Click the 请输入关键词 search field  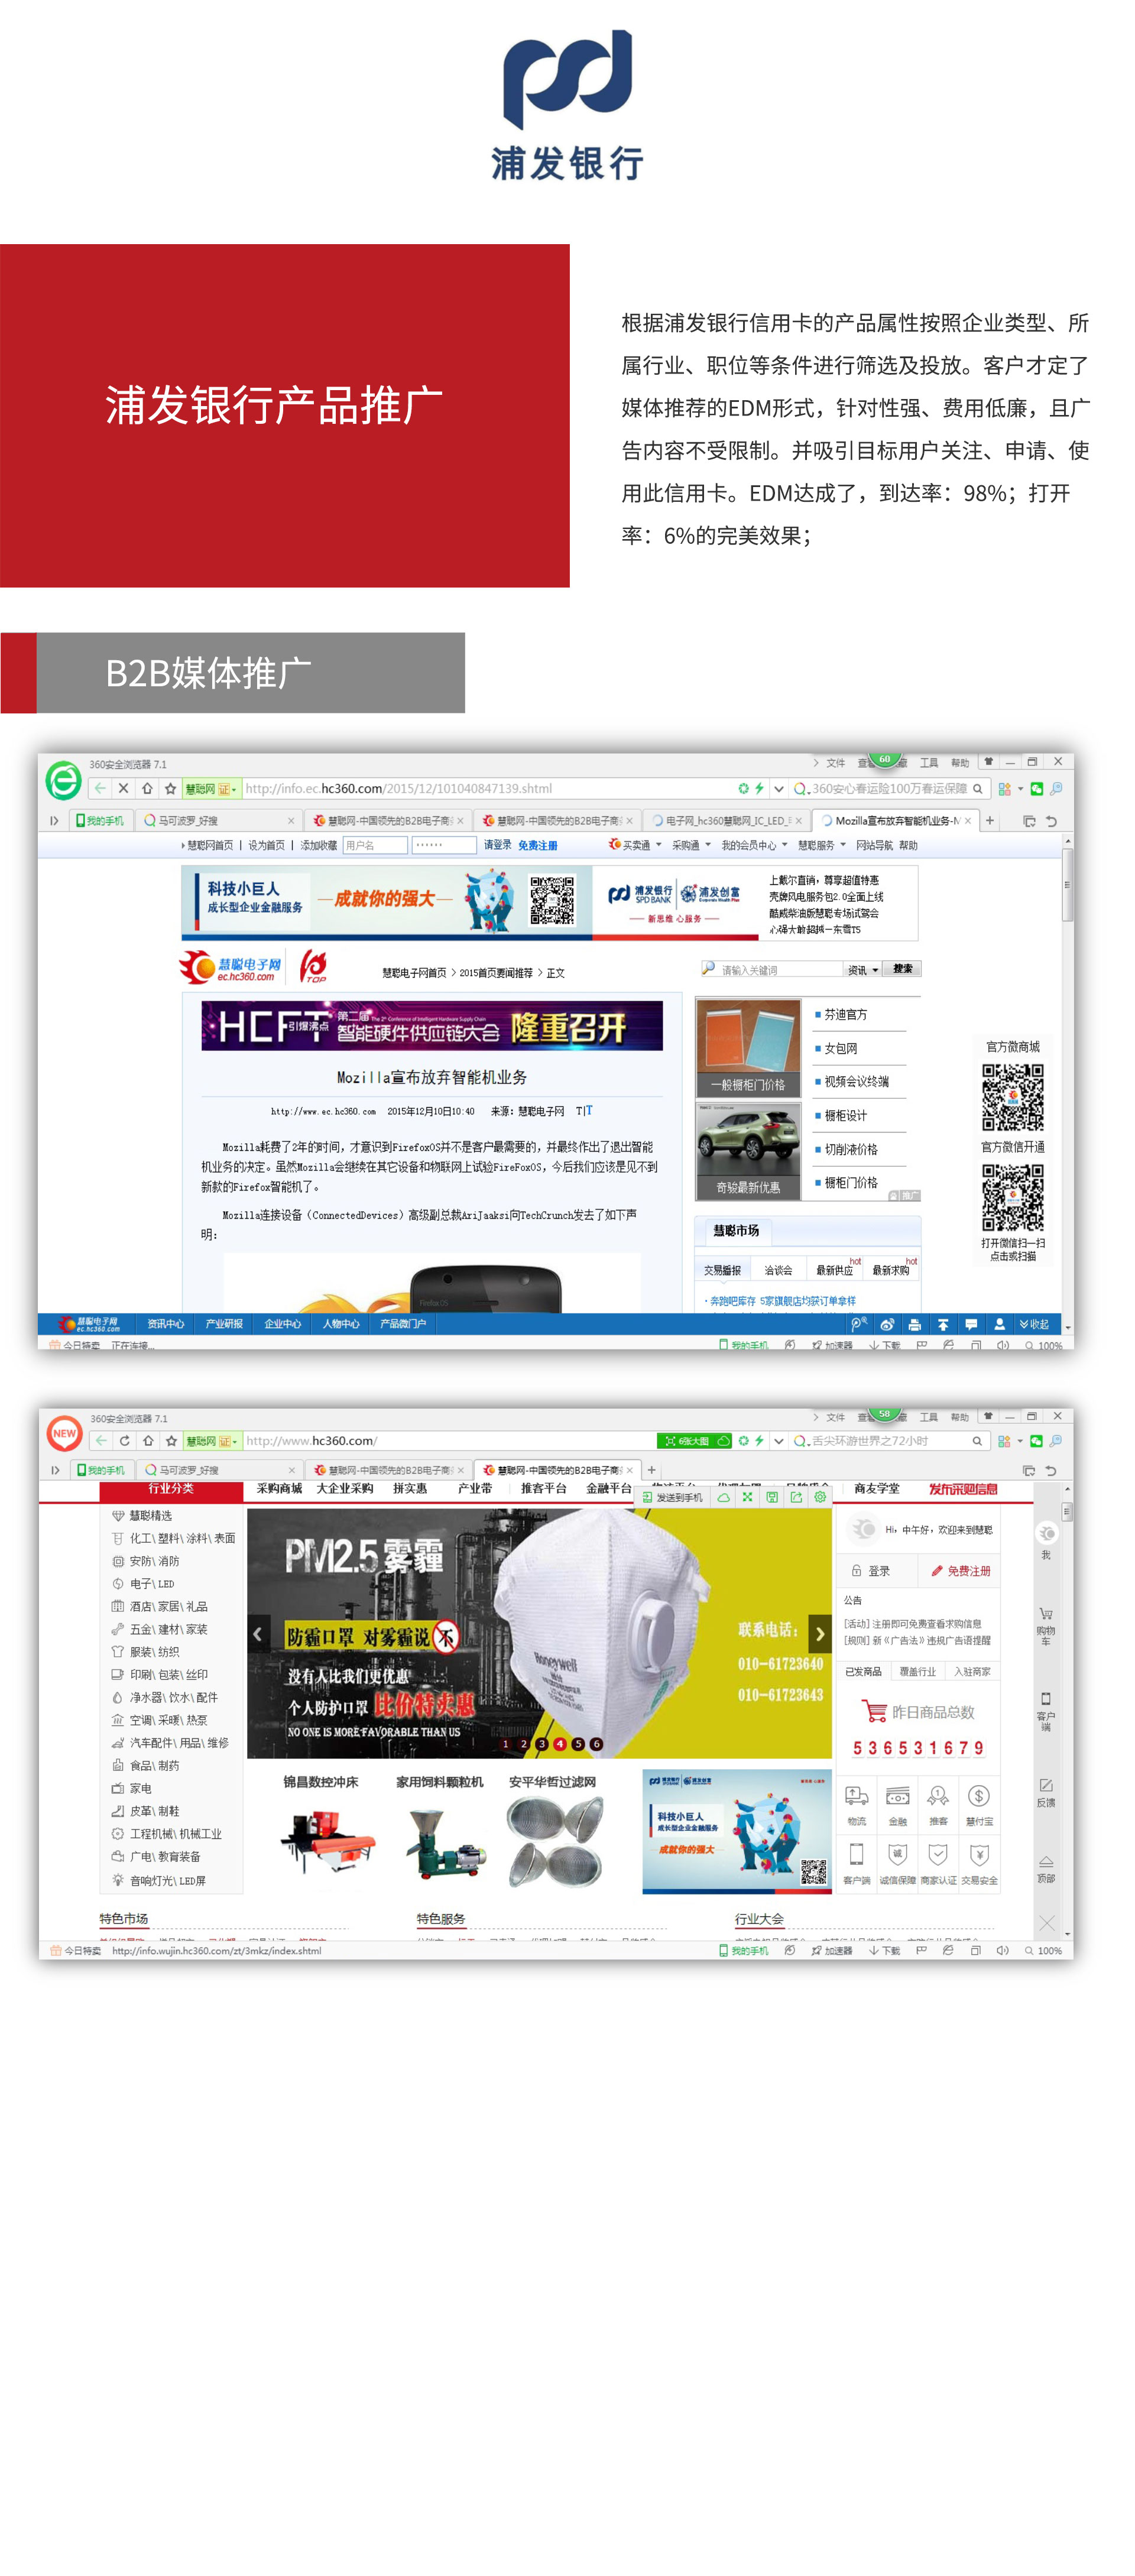pyautogui.click(x=773, y=969)
